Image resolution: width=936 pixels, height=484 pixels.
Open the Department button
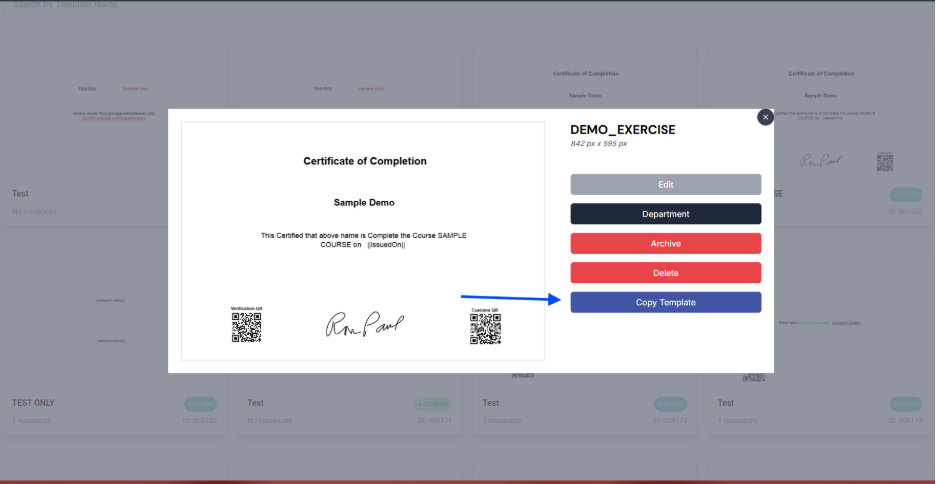(x=666, y=214)
